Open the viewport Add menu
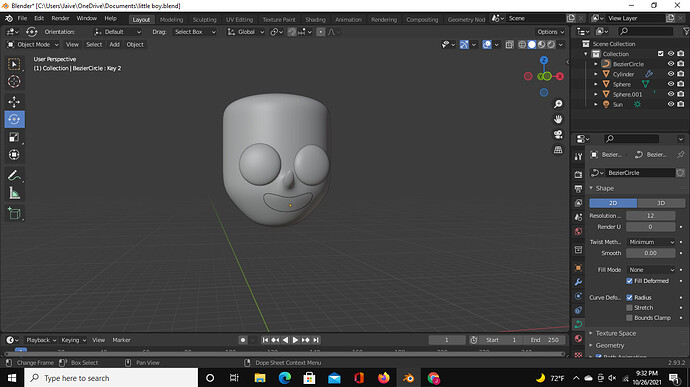Image resolution: width=690 pixels, height=387 pixels. pyautogui.click(x=114, y=44)
